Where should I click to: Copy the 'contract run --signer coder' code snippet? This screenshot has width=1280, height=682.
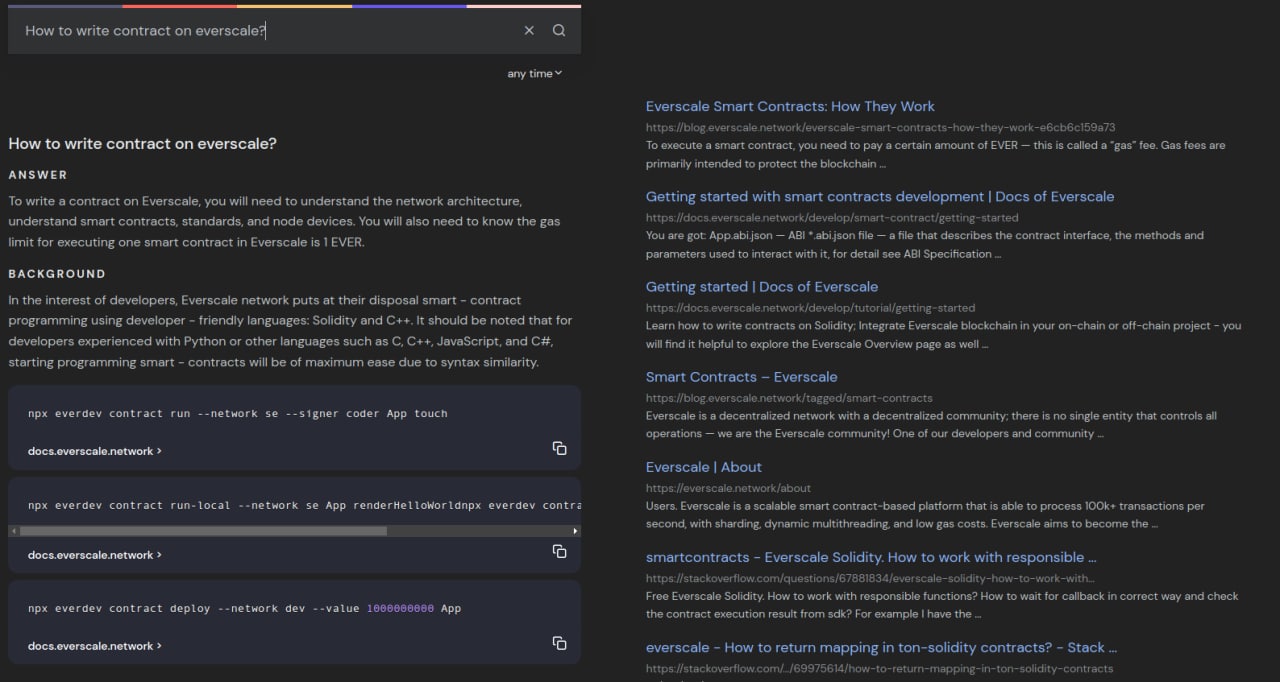point(559,448)
